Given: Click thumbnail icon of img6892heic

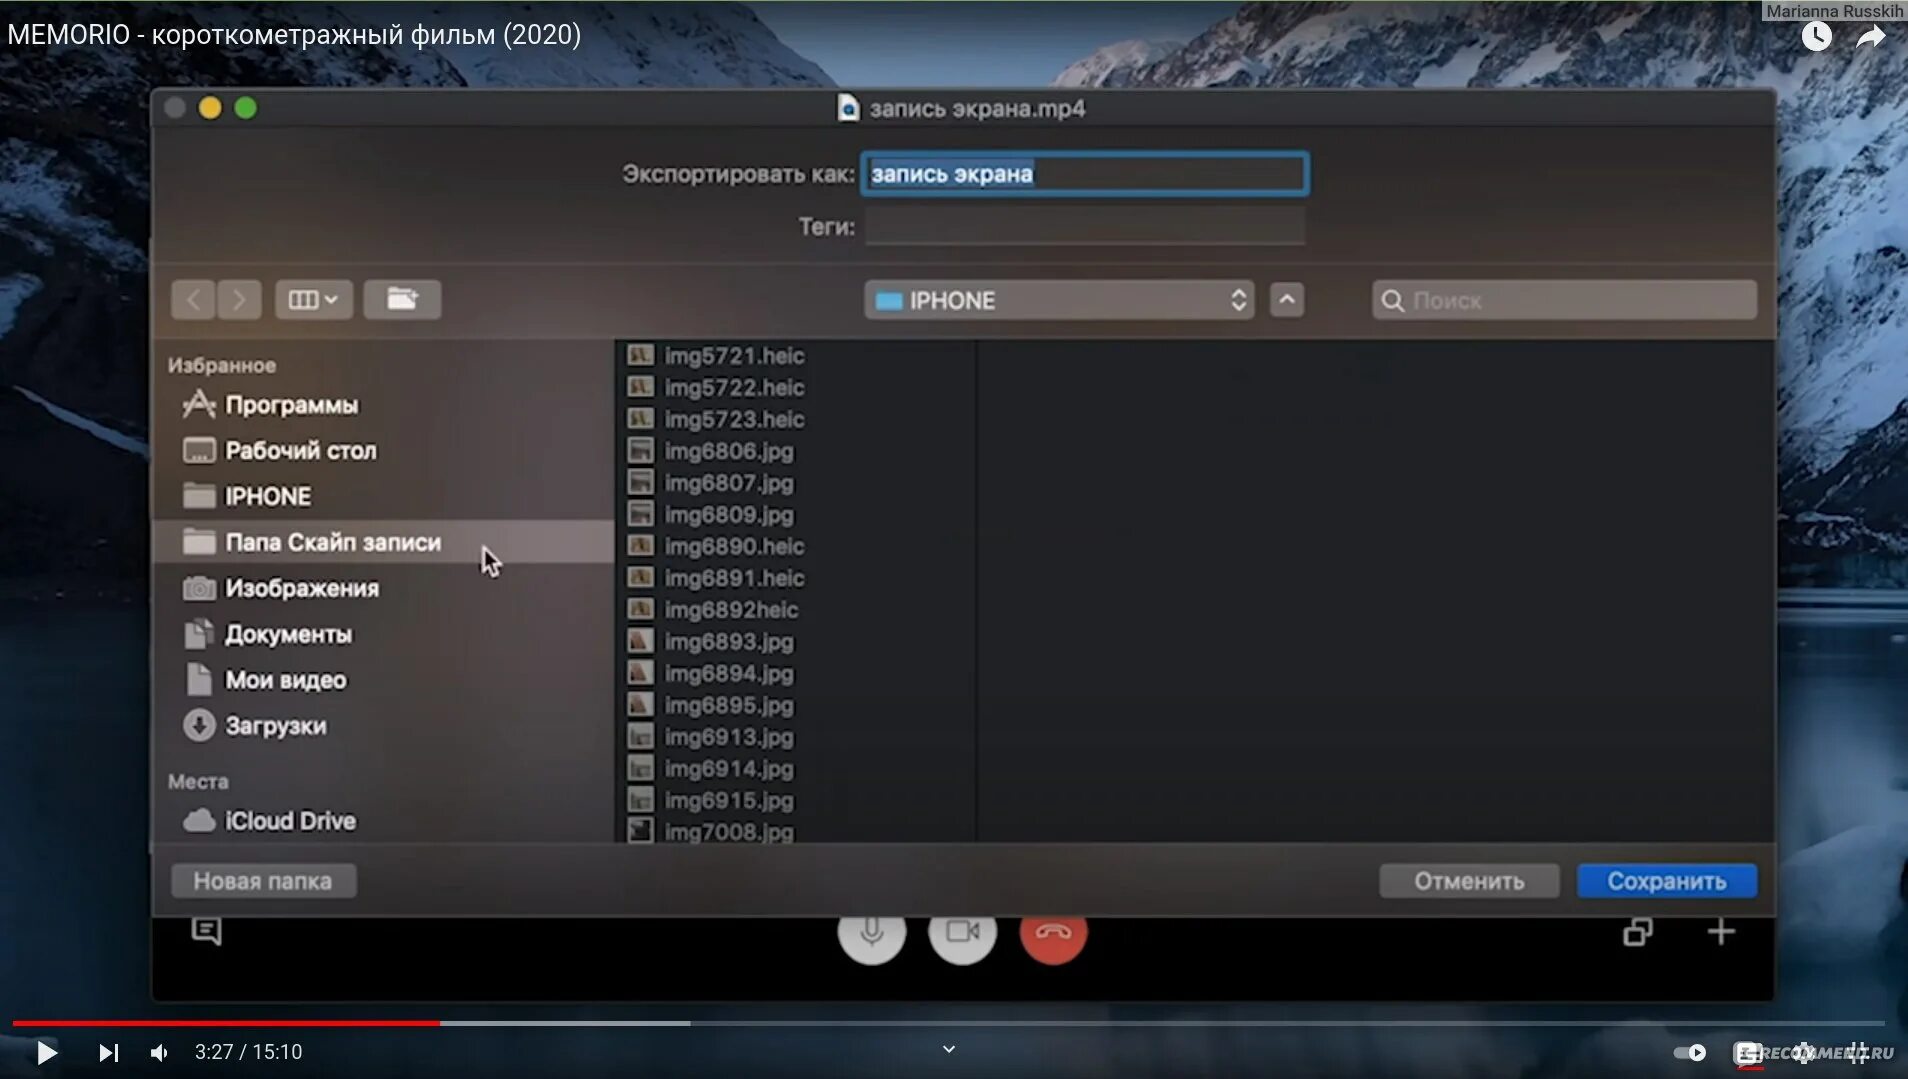Looking at the screenshot, I should tap(640, 609).
